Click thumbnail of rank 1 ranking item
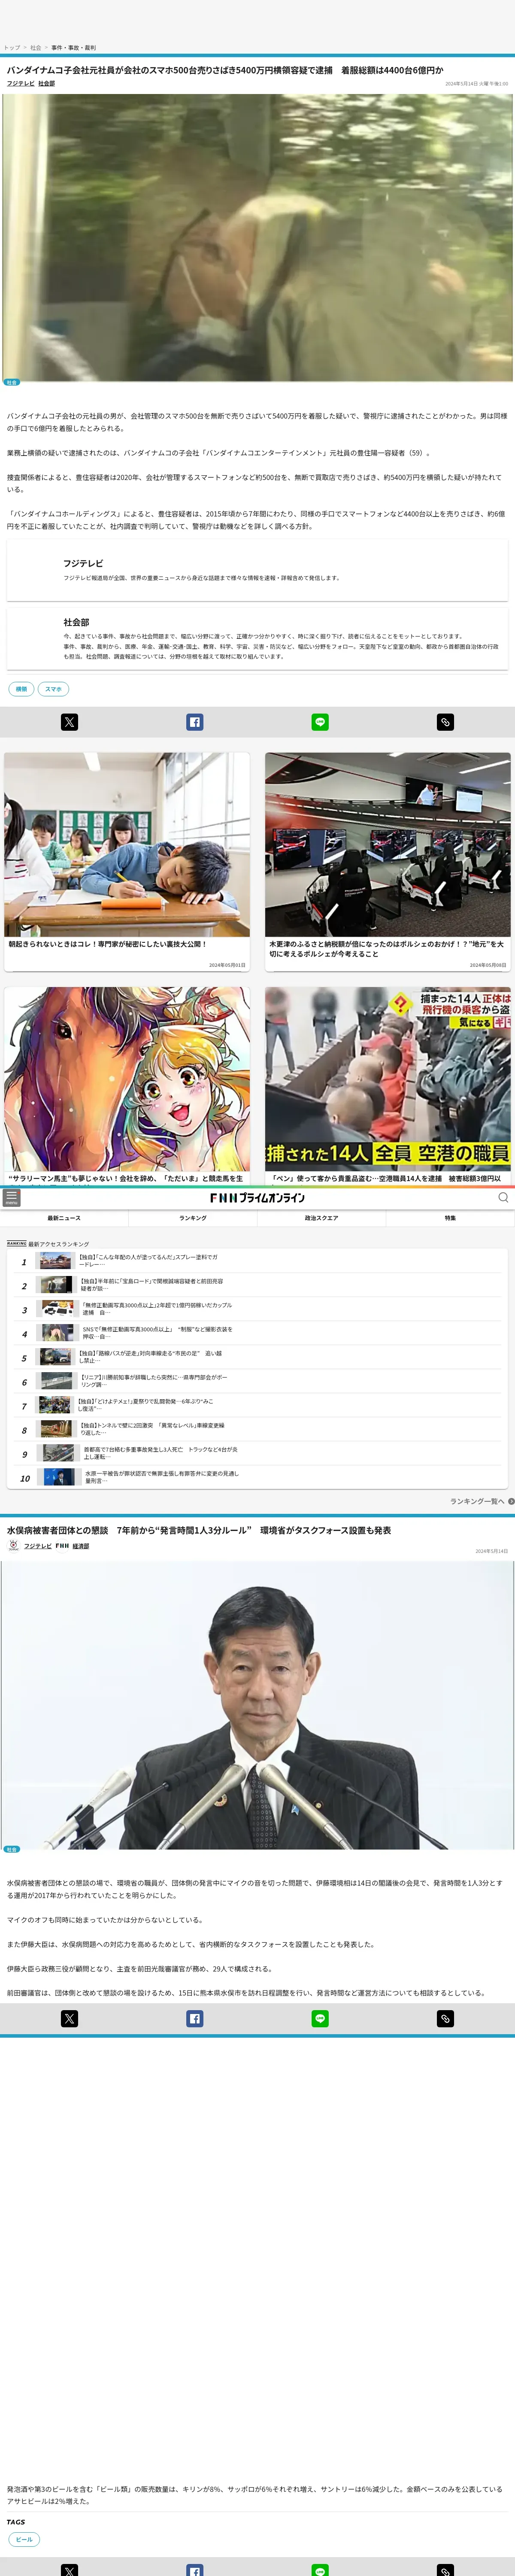Viewport: 515px width, 2576px height. click(x=55, y=1262)
